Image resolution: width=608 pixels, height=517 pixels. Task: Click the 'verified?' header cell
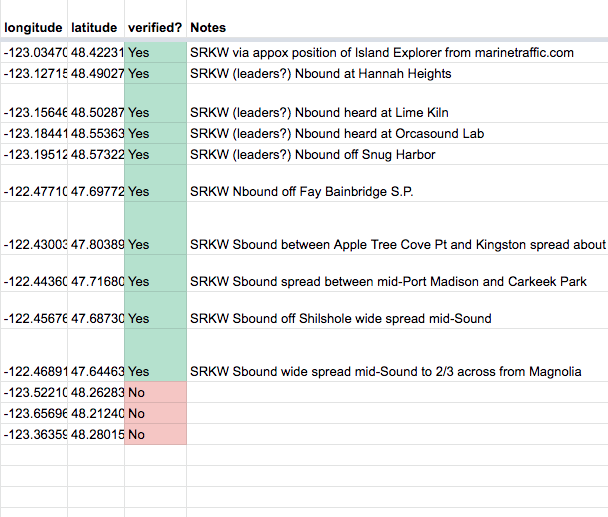tap(155, 19)
